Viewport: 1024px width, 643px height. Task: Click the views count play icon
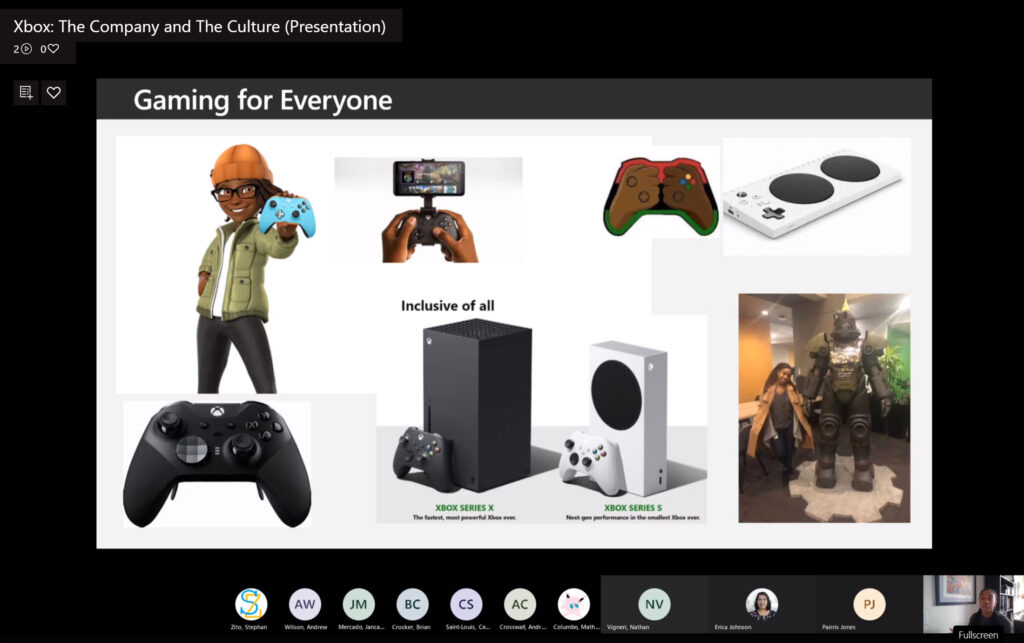26,49
